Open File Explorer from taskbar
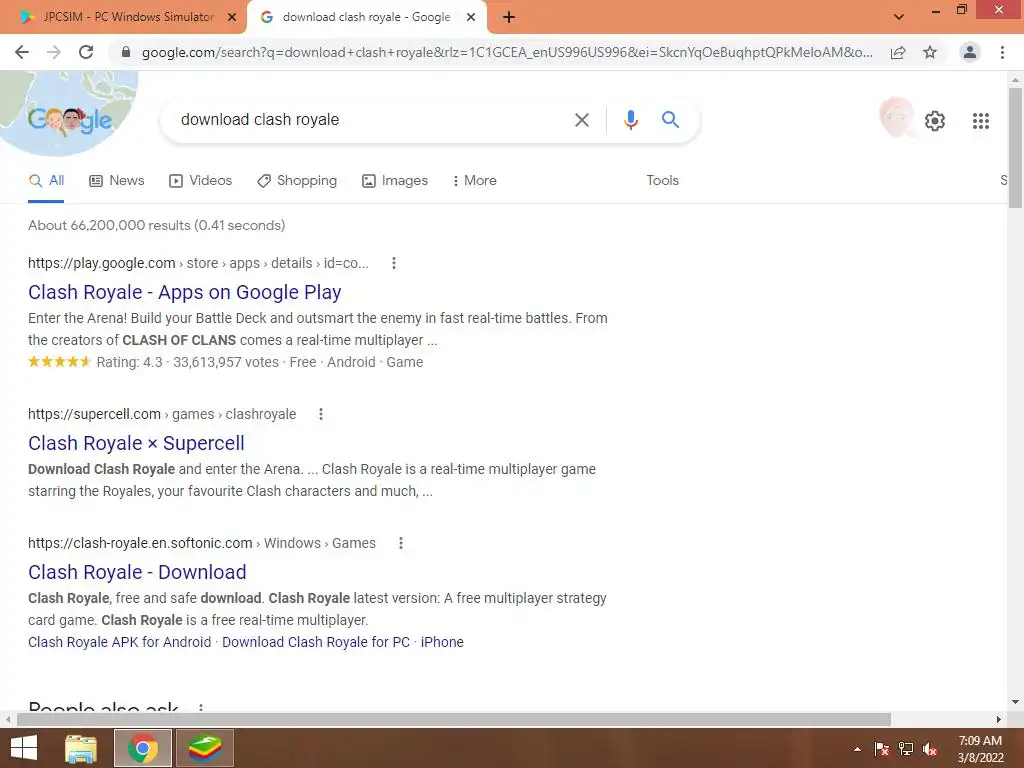Screen dimensions: 1024x768 (80, 748)
